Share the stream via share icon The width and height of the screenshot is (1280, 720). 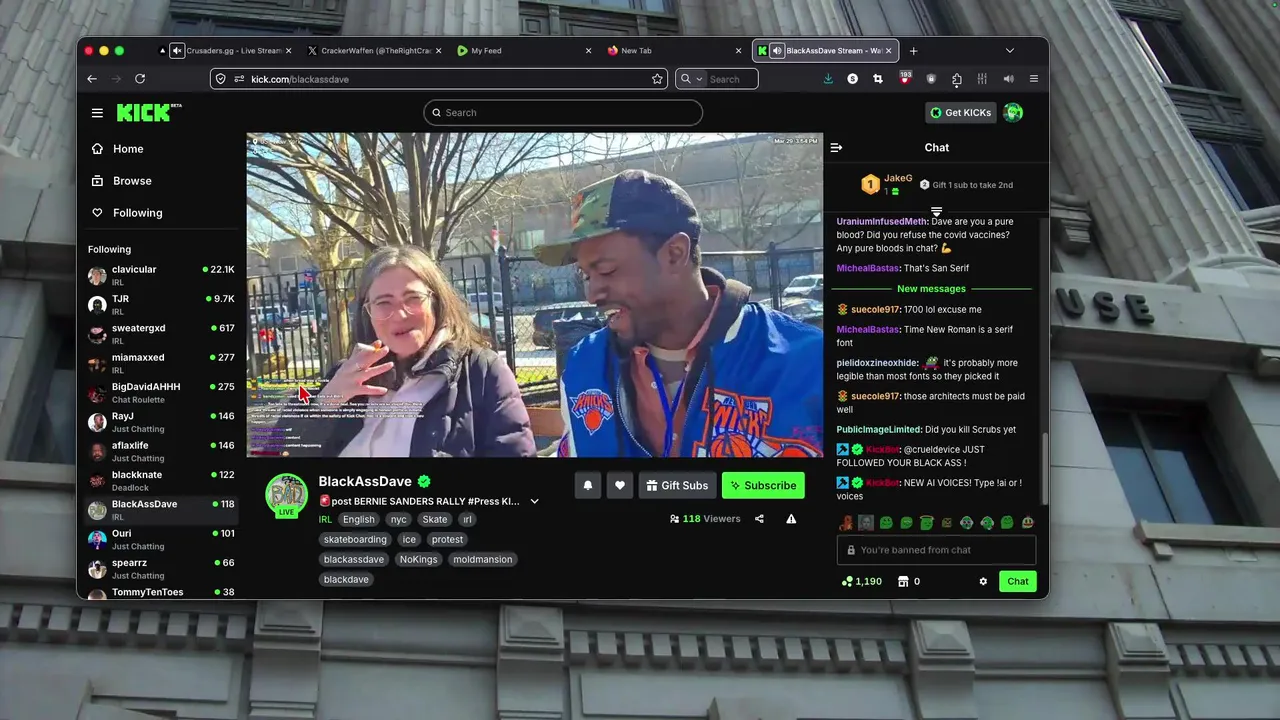pos(759,519)
